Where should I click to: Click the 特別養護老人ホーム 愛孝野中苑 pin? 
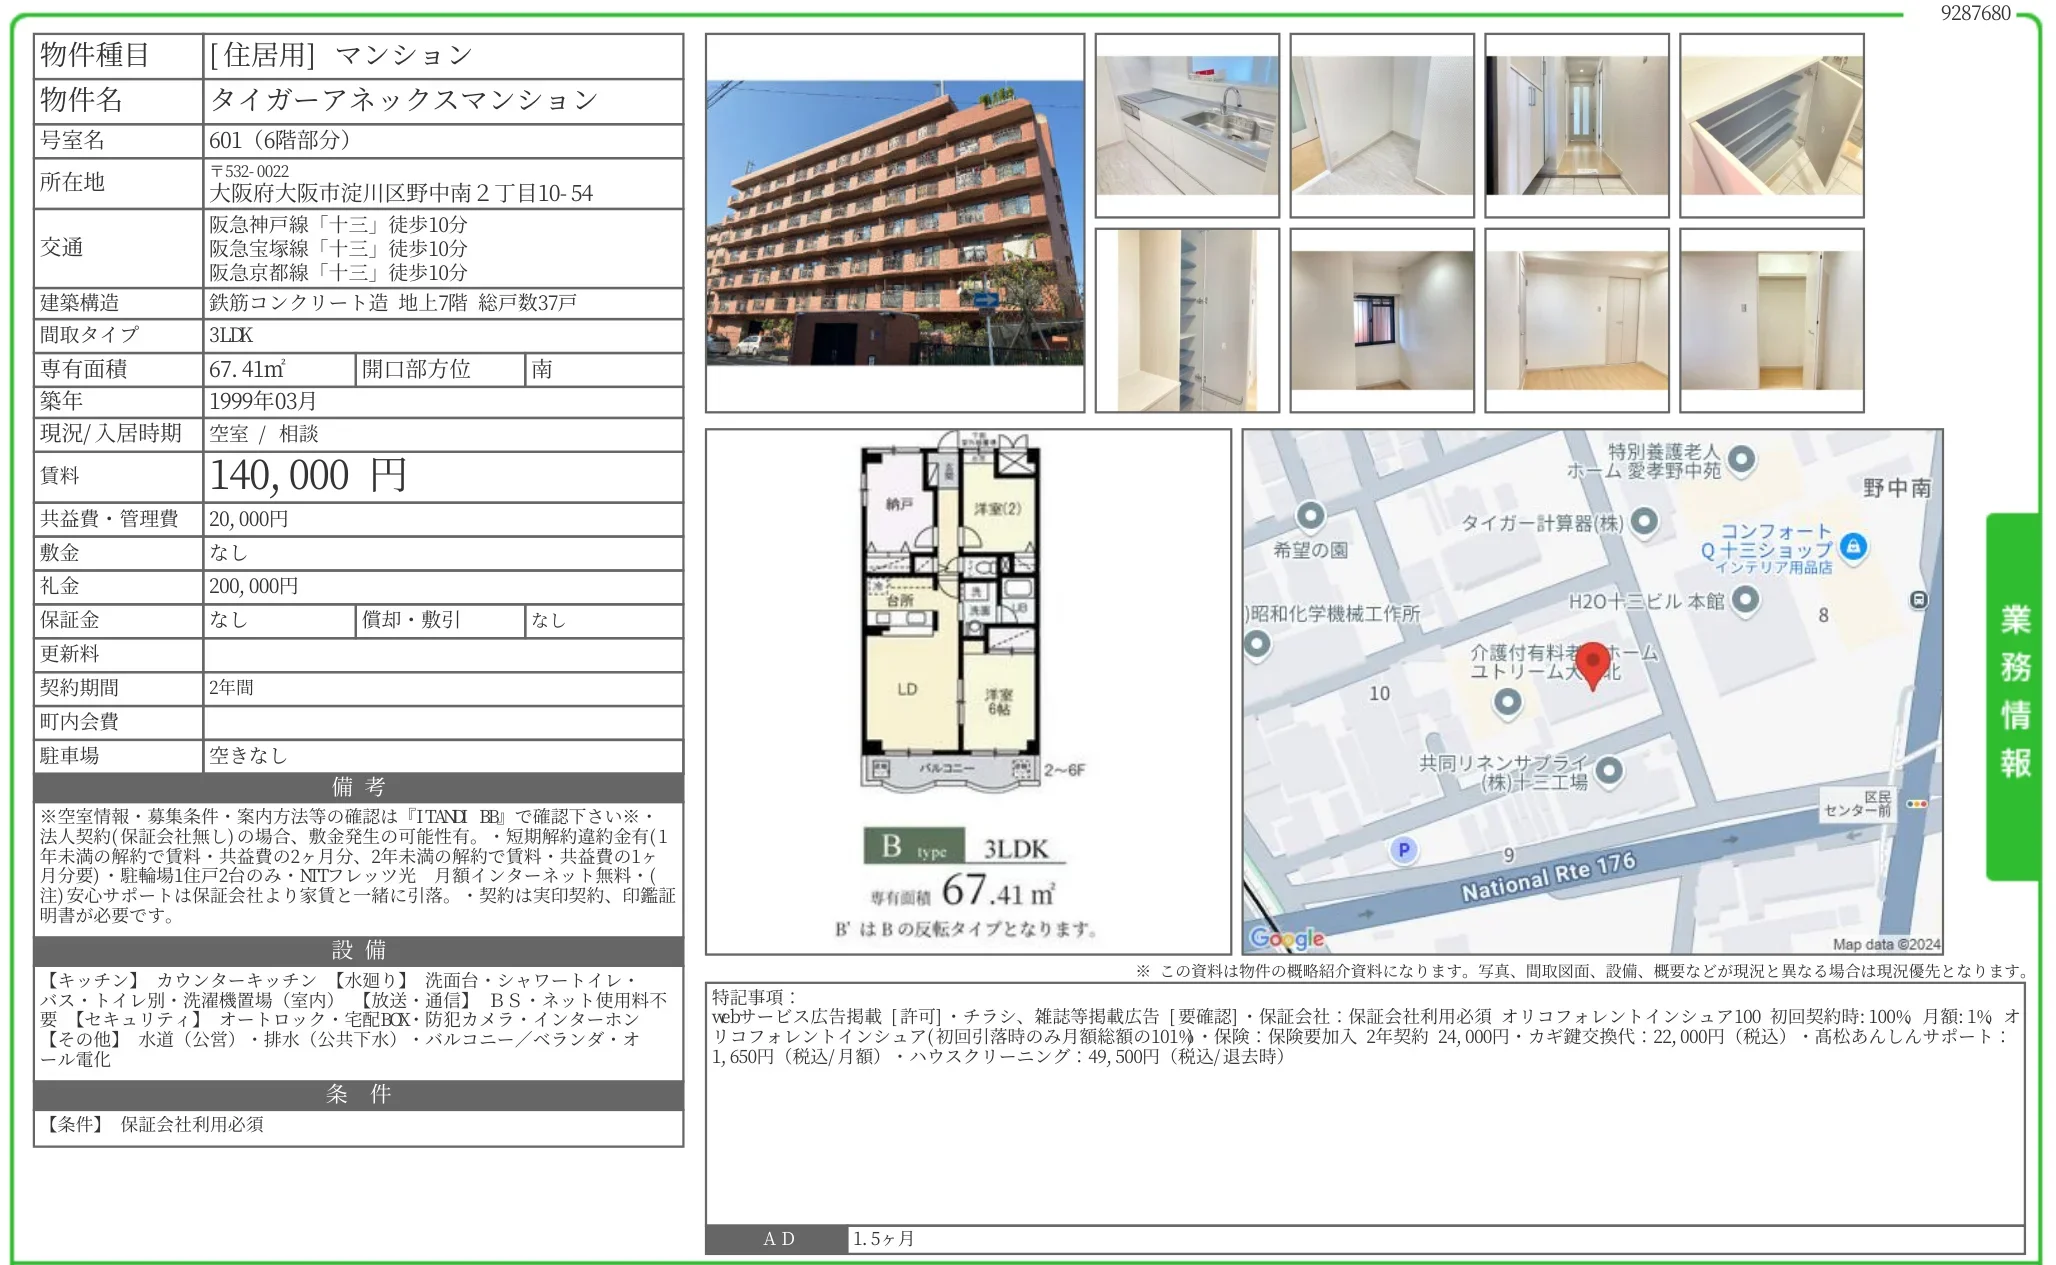[1741, 459]
